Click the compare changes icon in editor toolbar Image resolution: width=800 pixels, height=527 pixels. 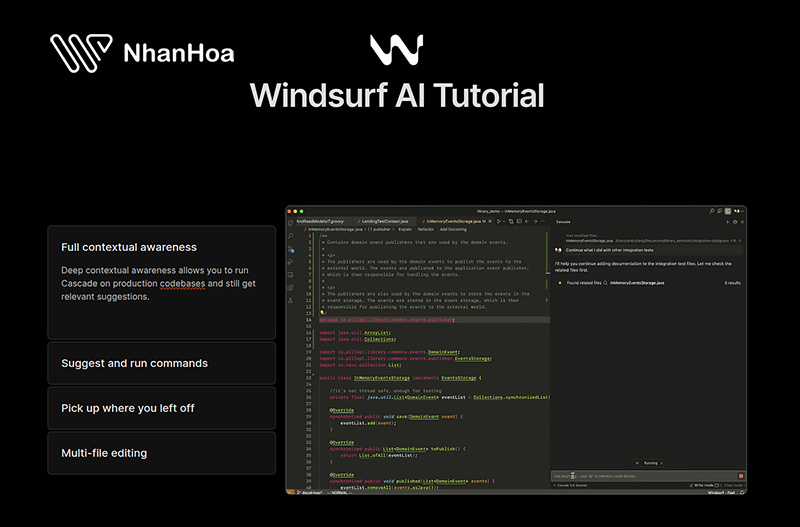[511, 221]
